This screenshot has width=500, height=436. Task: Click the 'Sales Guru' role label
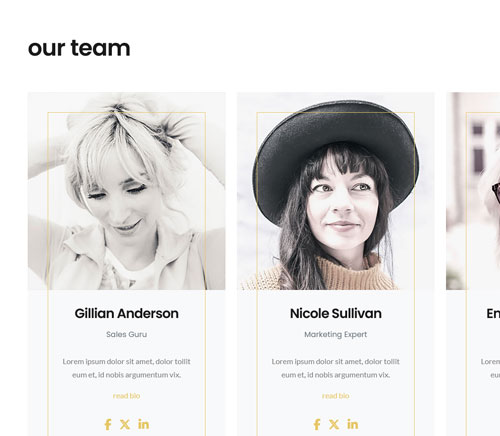(127, 334)
